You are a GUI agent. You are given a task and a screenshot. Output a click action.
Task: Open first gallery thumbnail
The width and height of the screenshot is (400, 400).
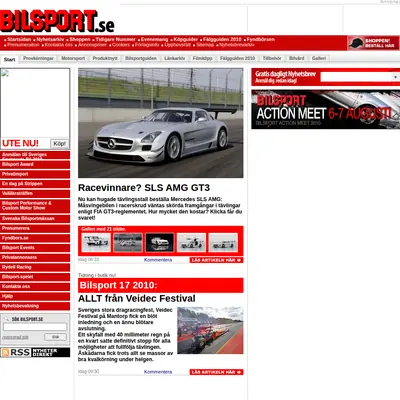point(96,242)
